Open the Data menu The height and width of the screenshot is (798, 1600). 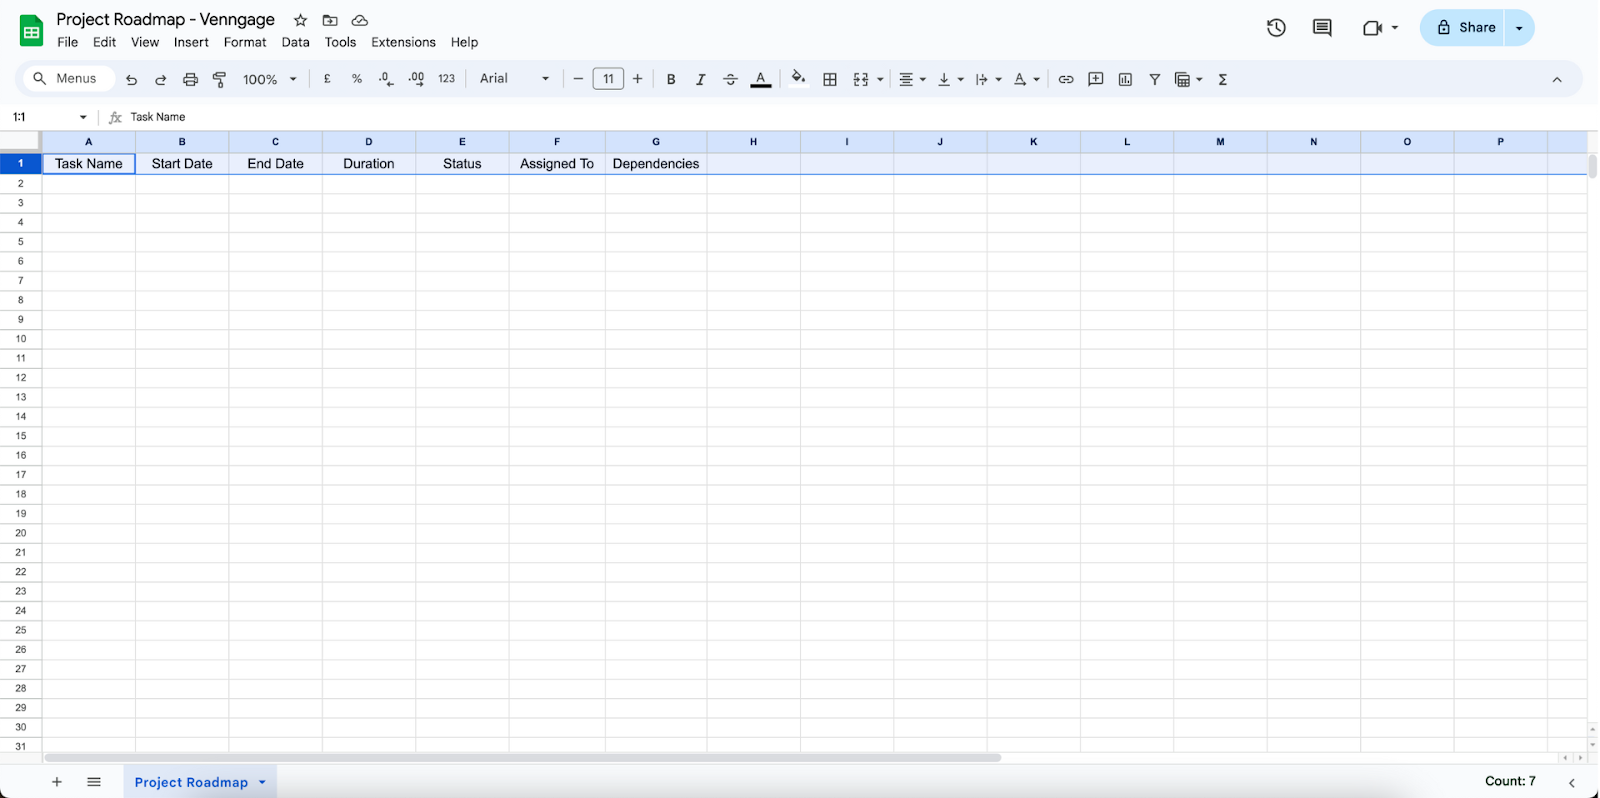pyautogui.click(x=295, y=42)
